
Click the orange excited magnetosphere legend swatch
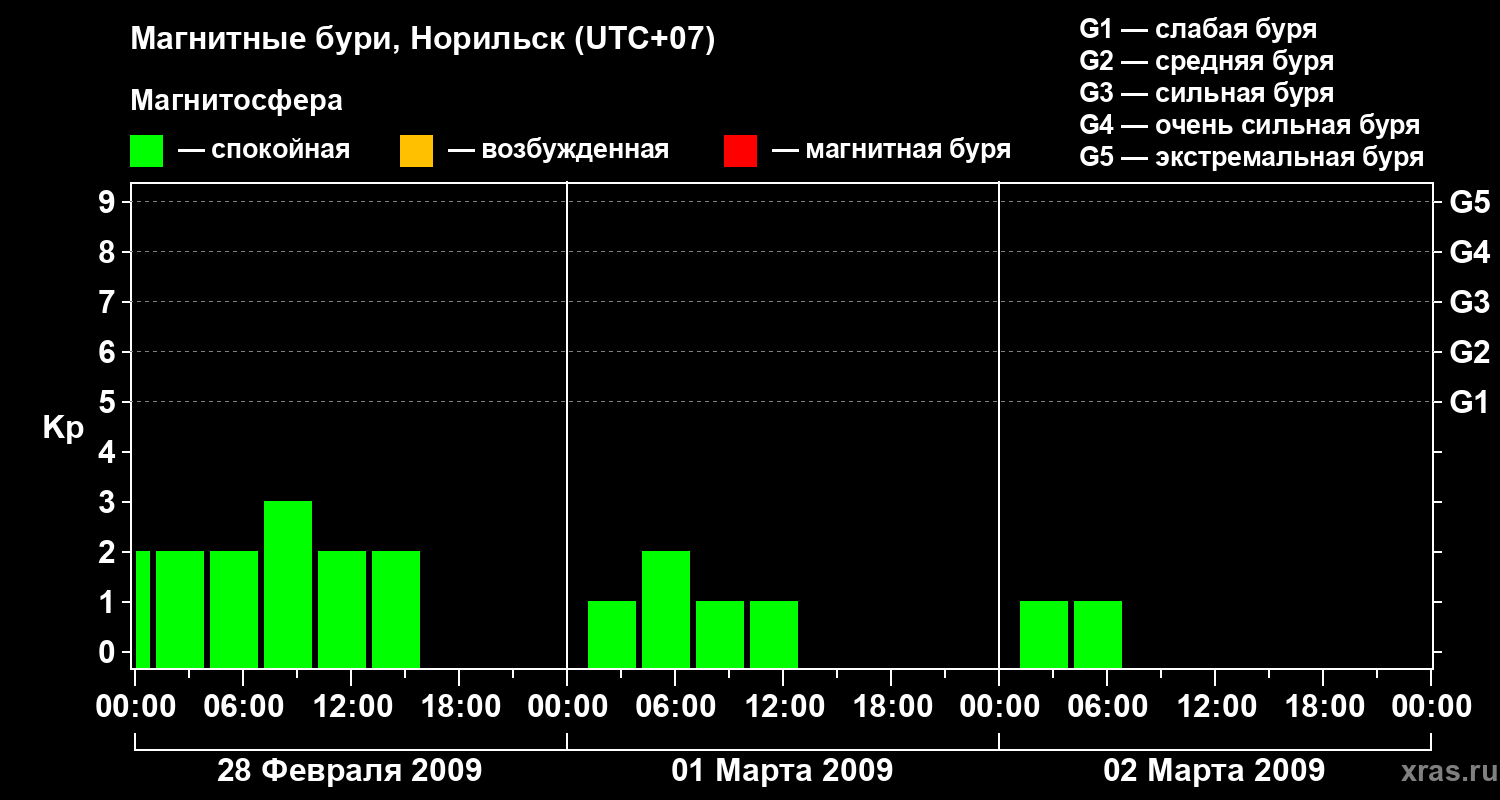(x=416, y=151)
